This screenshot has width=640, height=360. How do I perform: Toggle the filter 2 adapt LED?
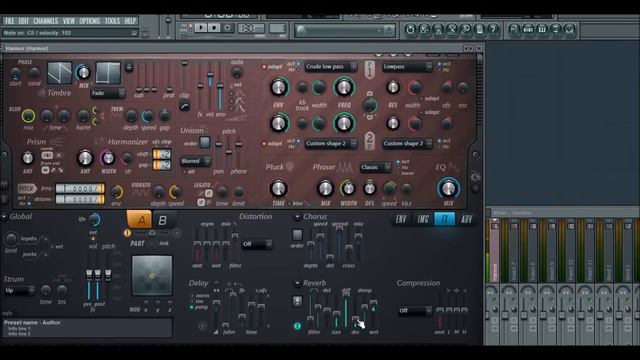(x=264, y=144)
